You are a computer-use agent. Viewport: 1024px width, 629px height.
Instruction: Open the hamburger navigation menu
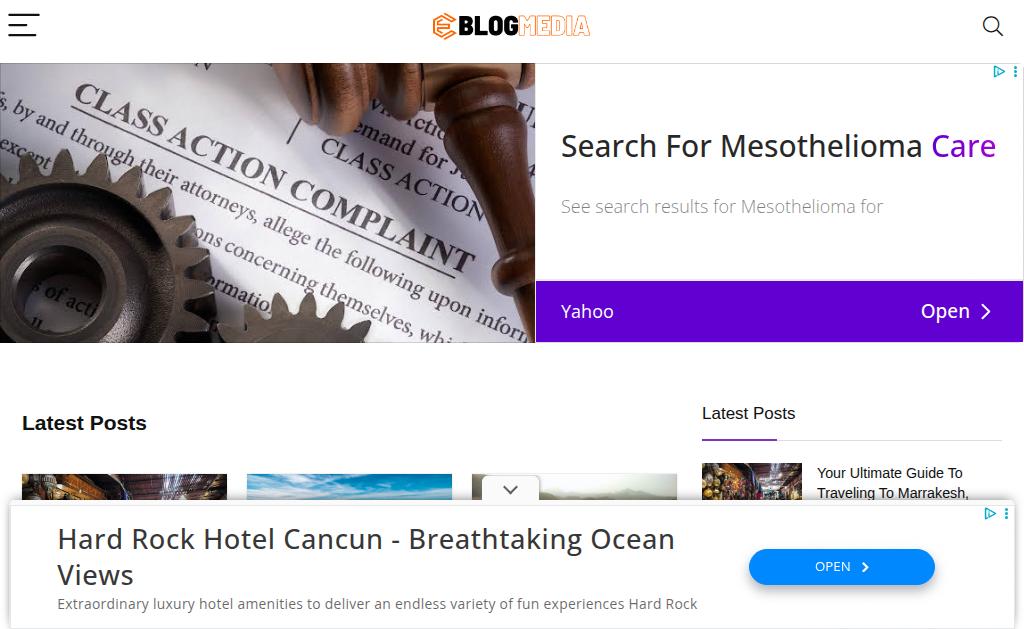pos(24,25)
